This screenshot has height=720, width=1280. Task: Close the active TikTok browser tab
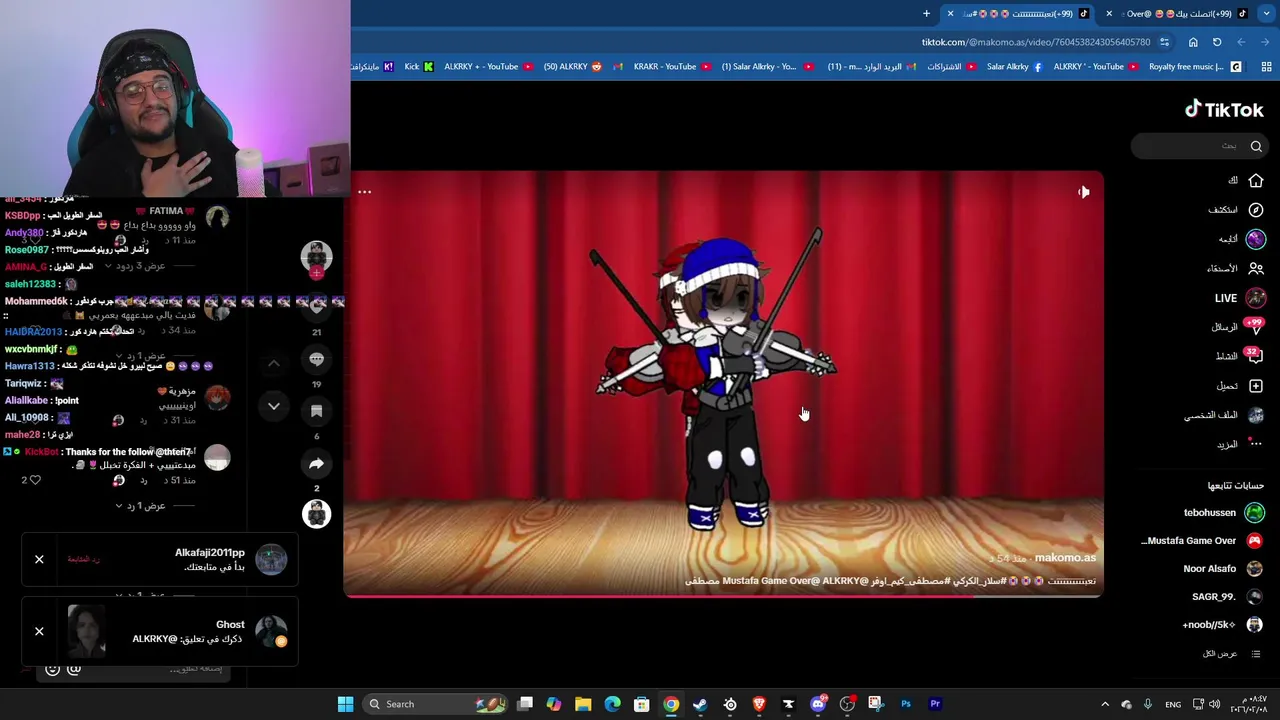coord(950,14)
